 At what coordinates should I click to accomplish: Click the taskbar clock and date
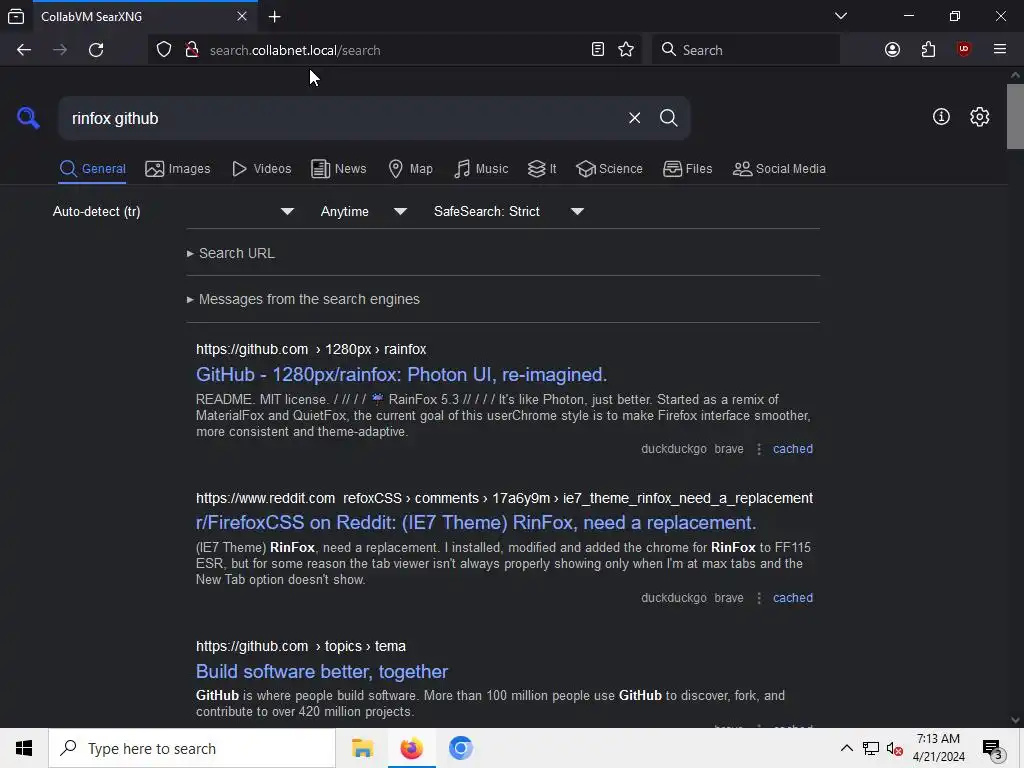coord(938,748)
